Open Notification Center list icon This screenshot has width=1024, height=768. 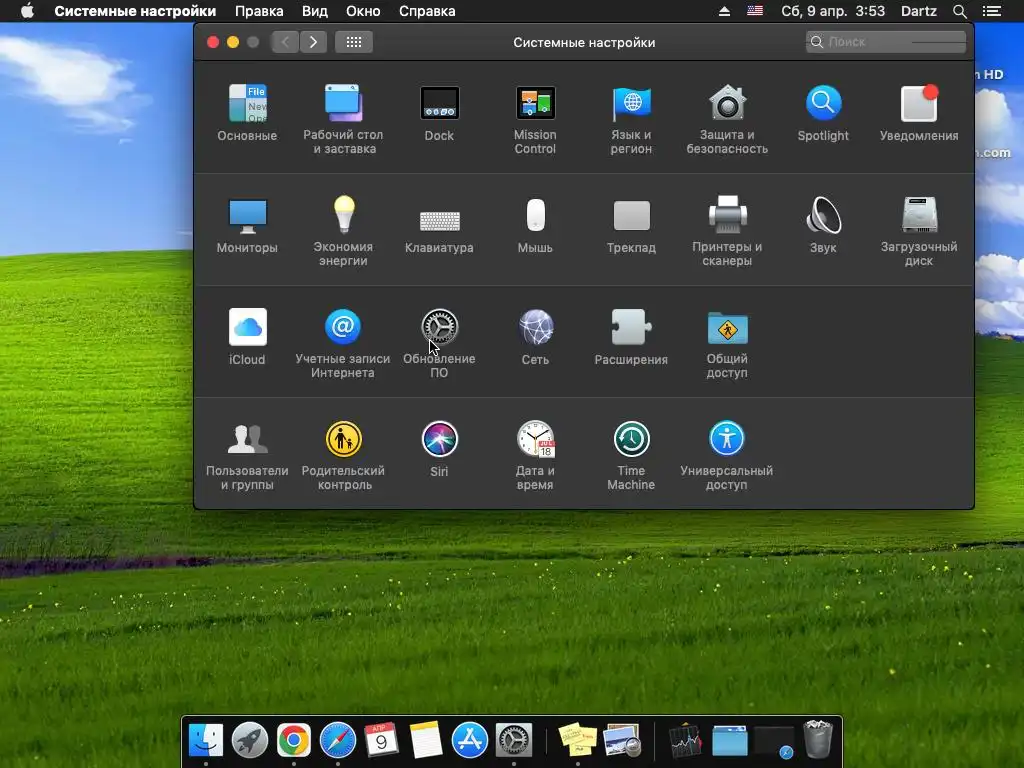click(x=991, y=11)
